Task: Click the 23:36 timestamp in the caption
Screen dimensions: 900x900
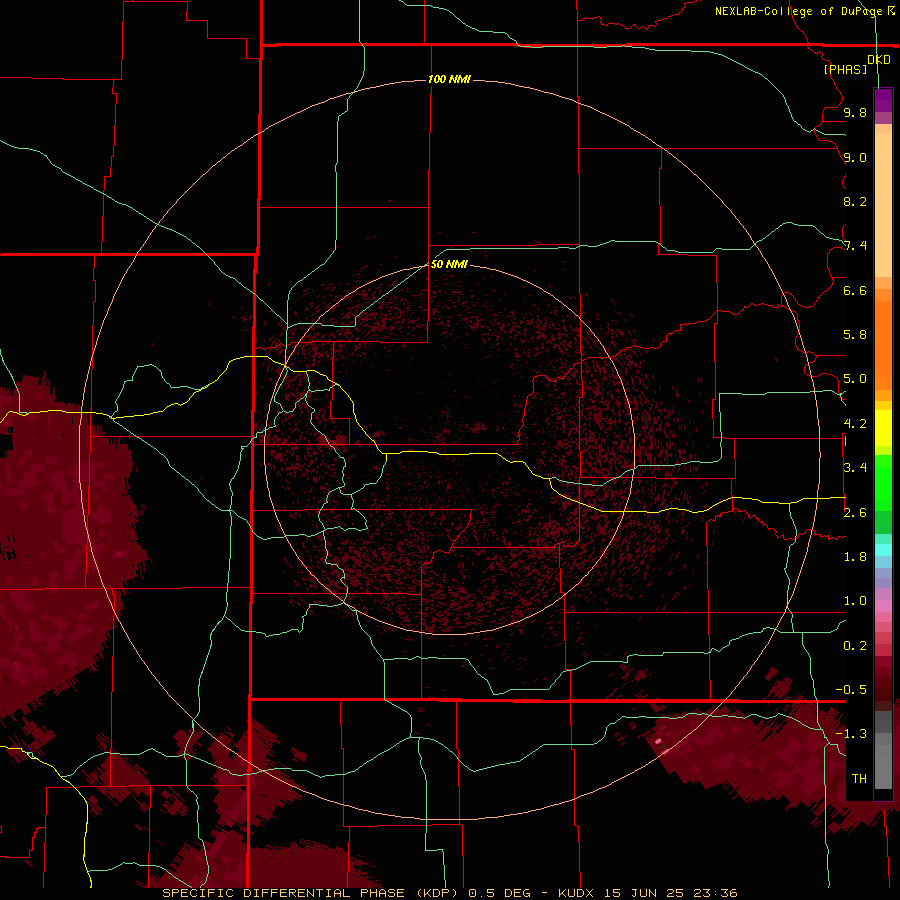Action: [713, 893]
